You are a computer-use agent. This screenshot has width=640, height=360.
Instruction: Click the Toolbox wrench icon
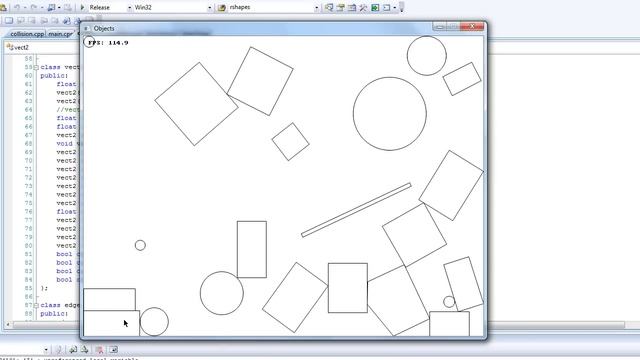(x=363, y=7)
